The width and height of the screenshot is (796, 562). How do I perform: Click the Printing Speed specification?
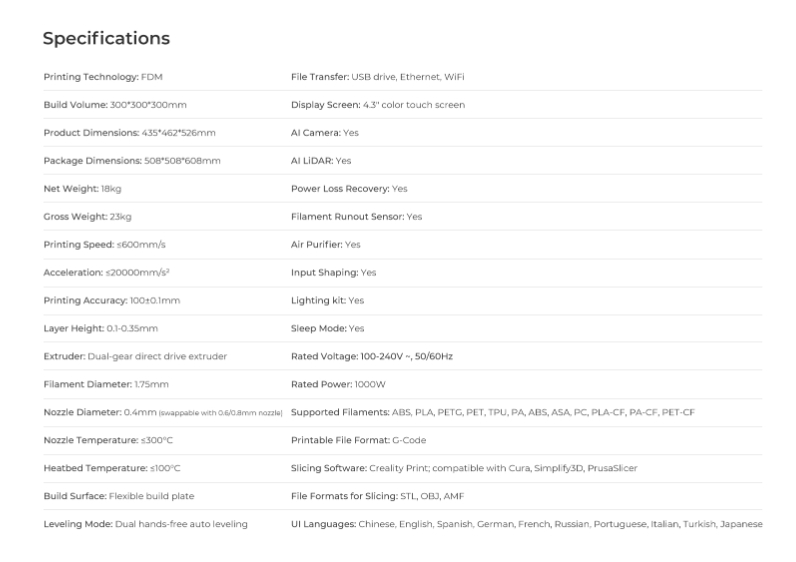[105, 245]
